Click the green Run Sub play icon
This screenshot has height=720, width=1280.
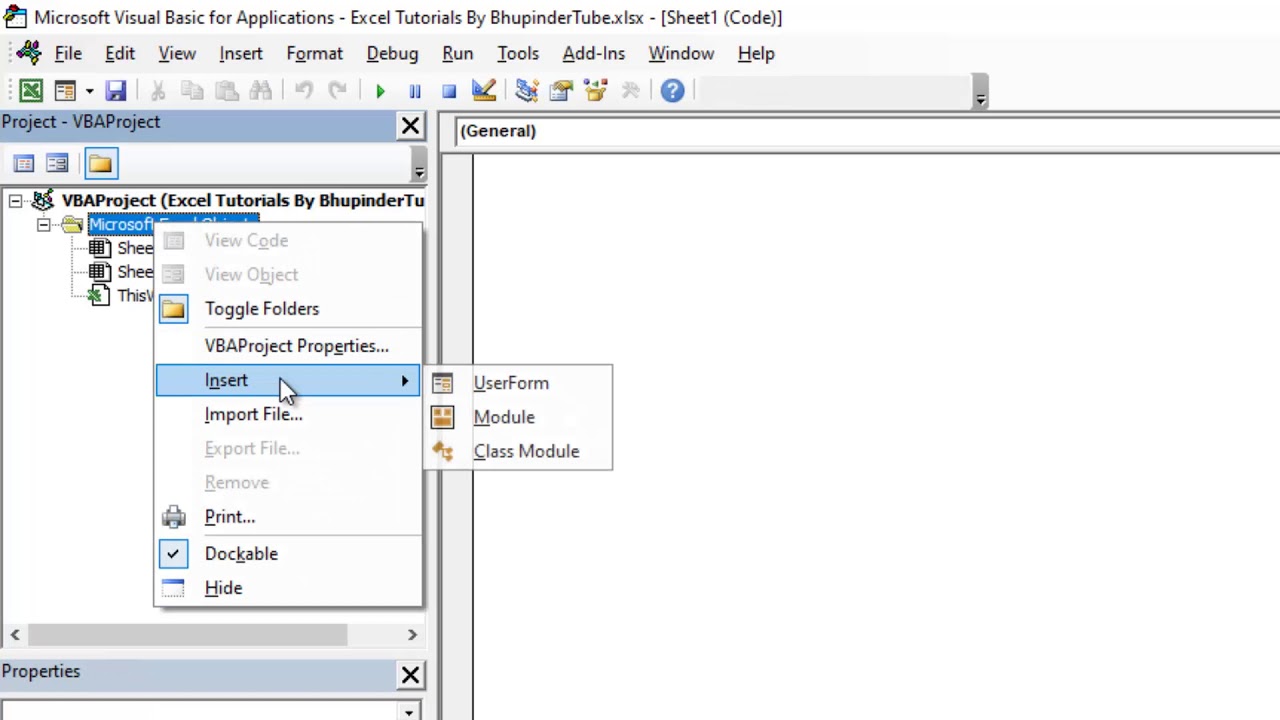tap(380, 91)
